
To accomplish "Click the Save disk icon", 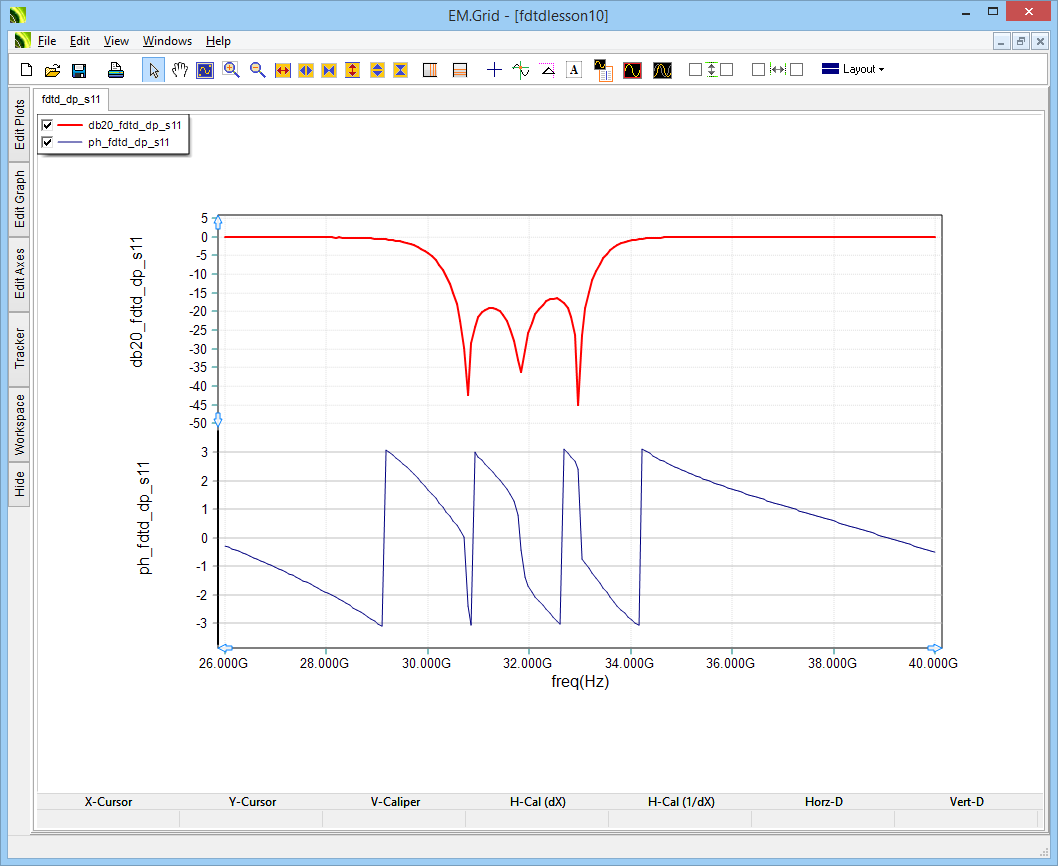I will (x=79, y=70).
